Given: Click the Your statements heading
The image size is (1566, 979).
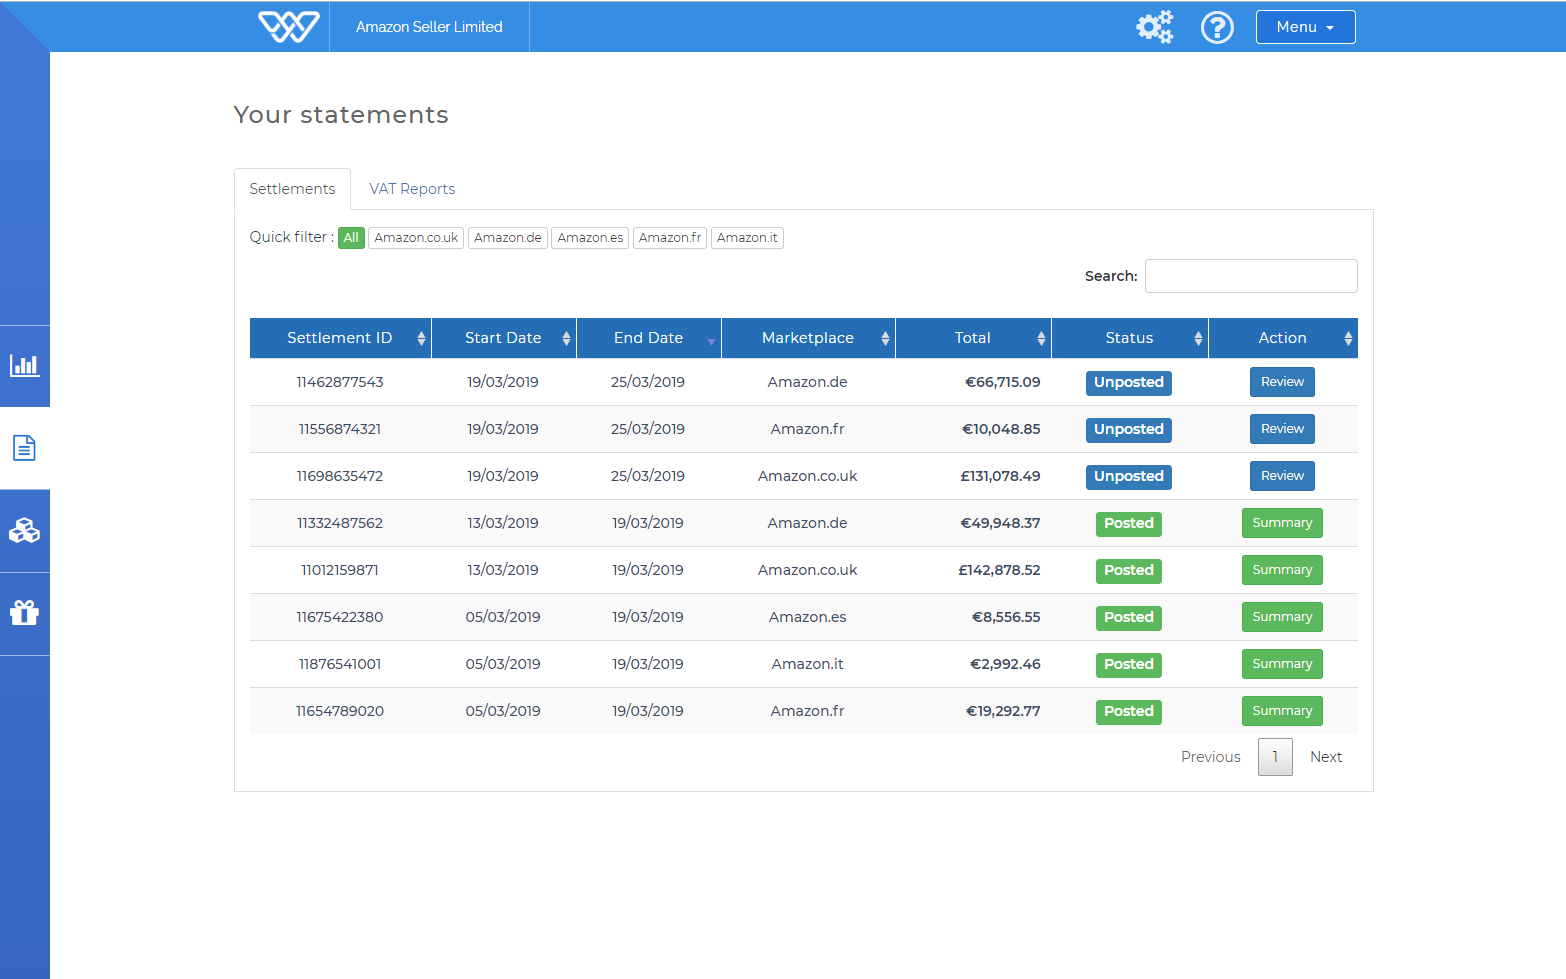Looking at the screenshot, I should [x=341, y=115].
